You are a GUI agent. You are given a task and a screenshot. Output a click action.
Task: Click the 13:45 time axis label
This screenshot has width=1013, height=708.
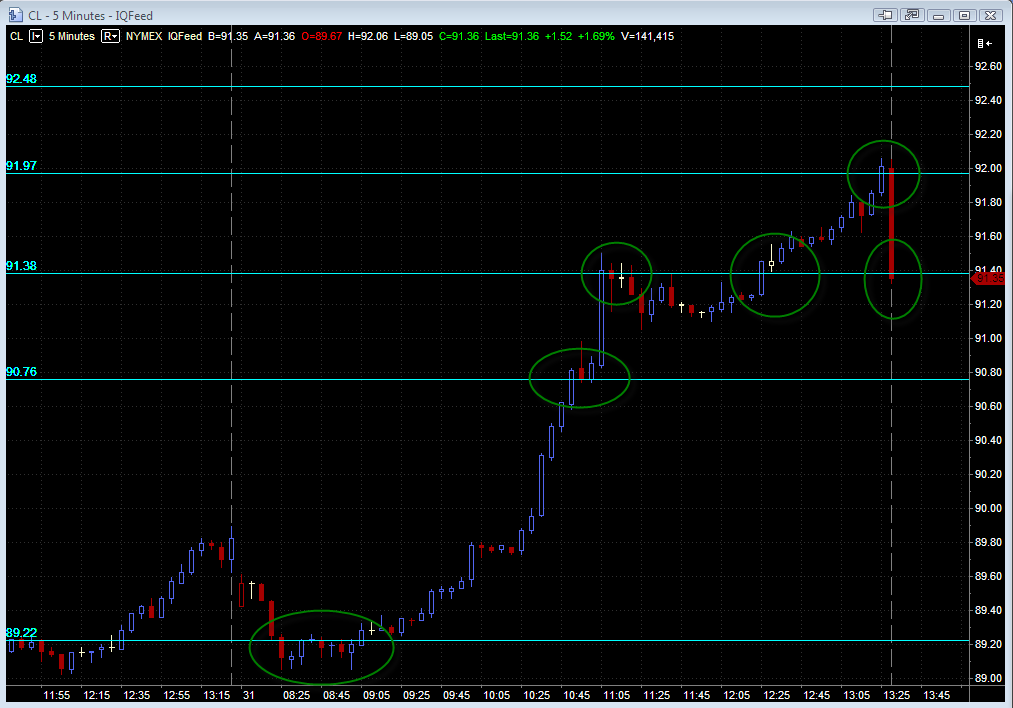pyautogui.click(x=937, y=696)
